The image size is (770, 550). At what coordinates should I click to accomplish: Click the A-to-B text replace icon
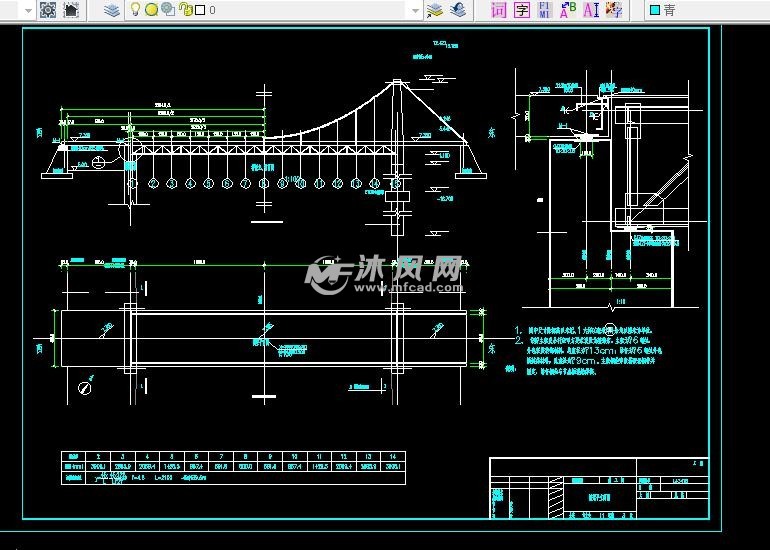[567, 10]
